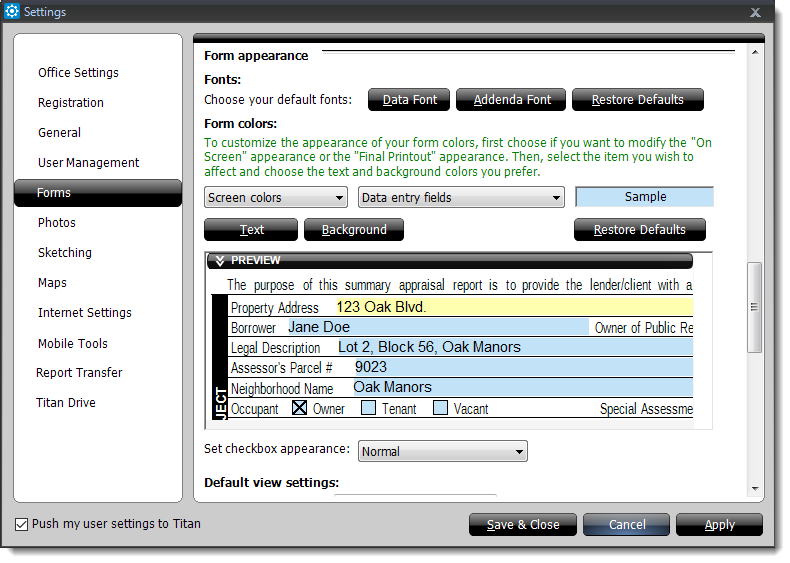790x563 pixels.
Task: Open the Screen colors dropdown
Action: tap(275, 198)
